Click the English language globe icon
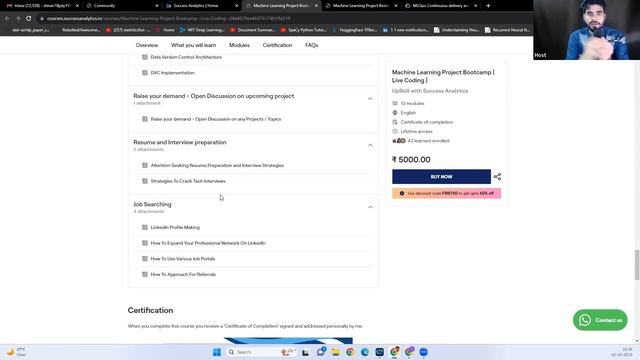The width and height of the screenshot is (640, 360). [x=395, y=113]
